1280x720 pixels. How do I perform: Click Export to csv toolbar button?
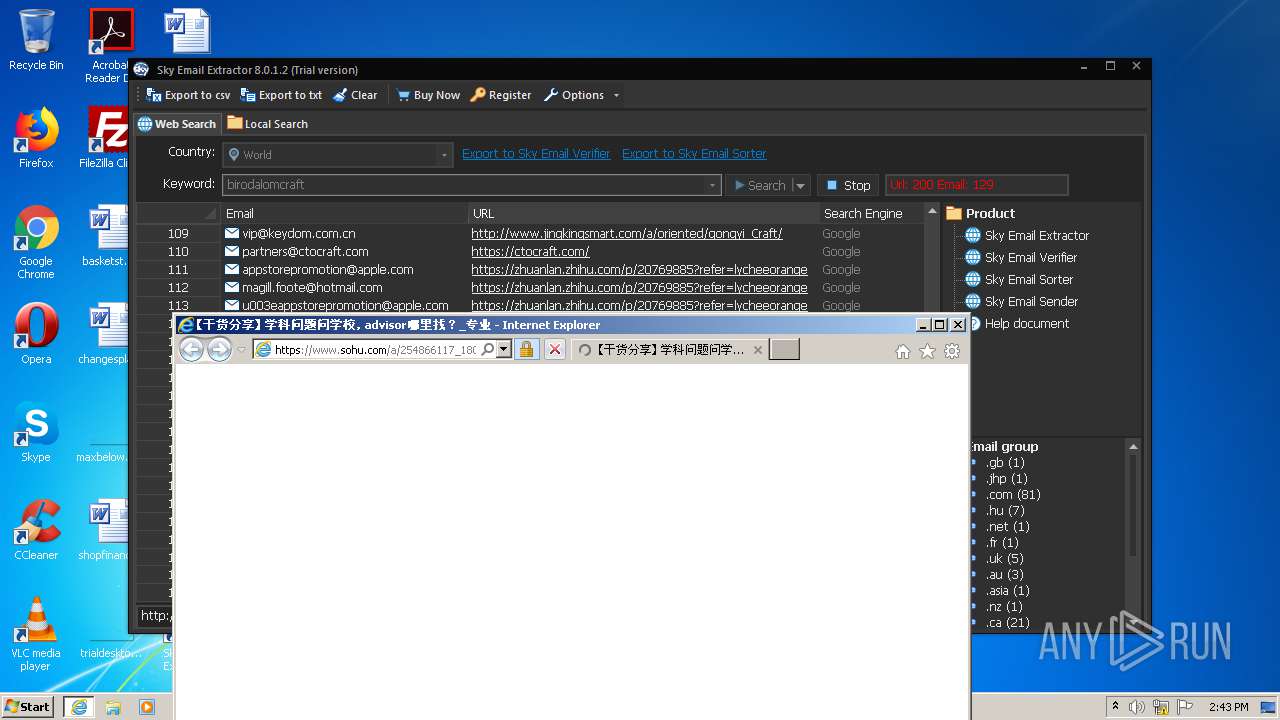(x=188, y=95)
